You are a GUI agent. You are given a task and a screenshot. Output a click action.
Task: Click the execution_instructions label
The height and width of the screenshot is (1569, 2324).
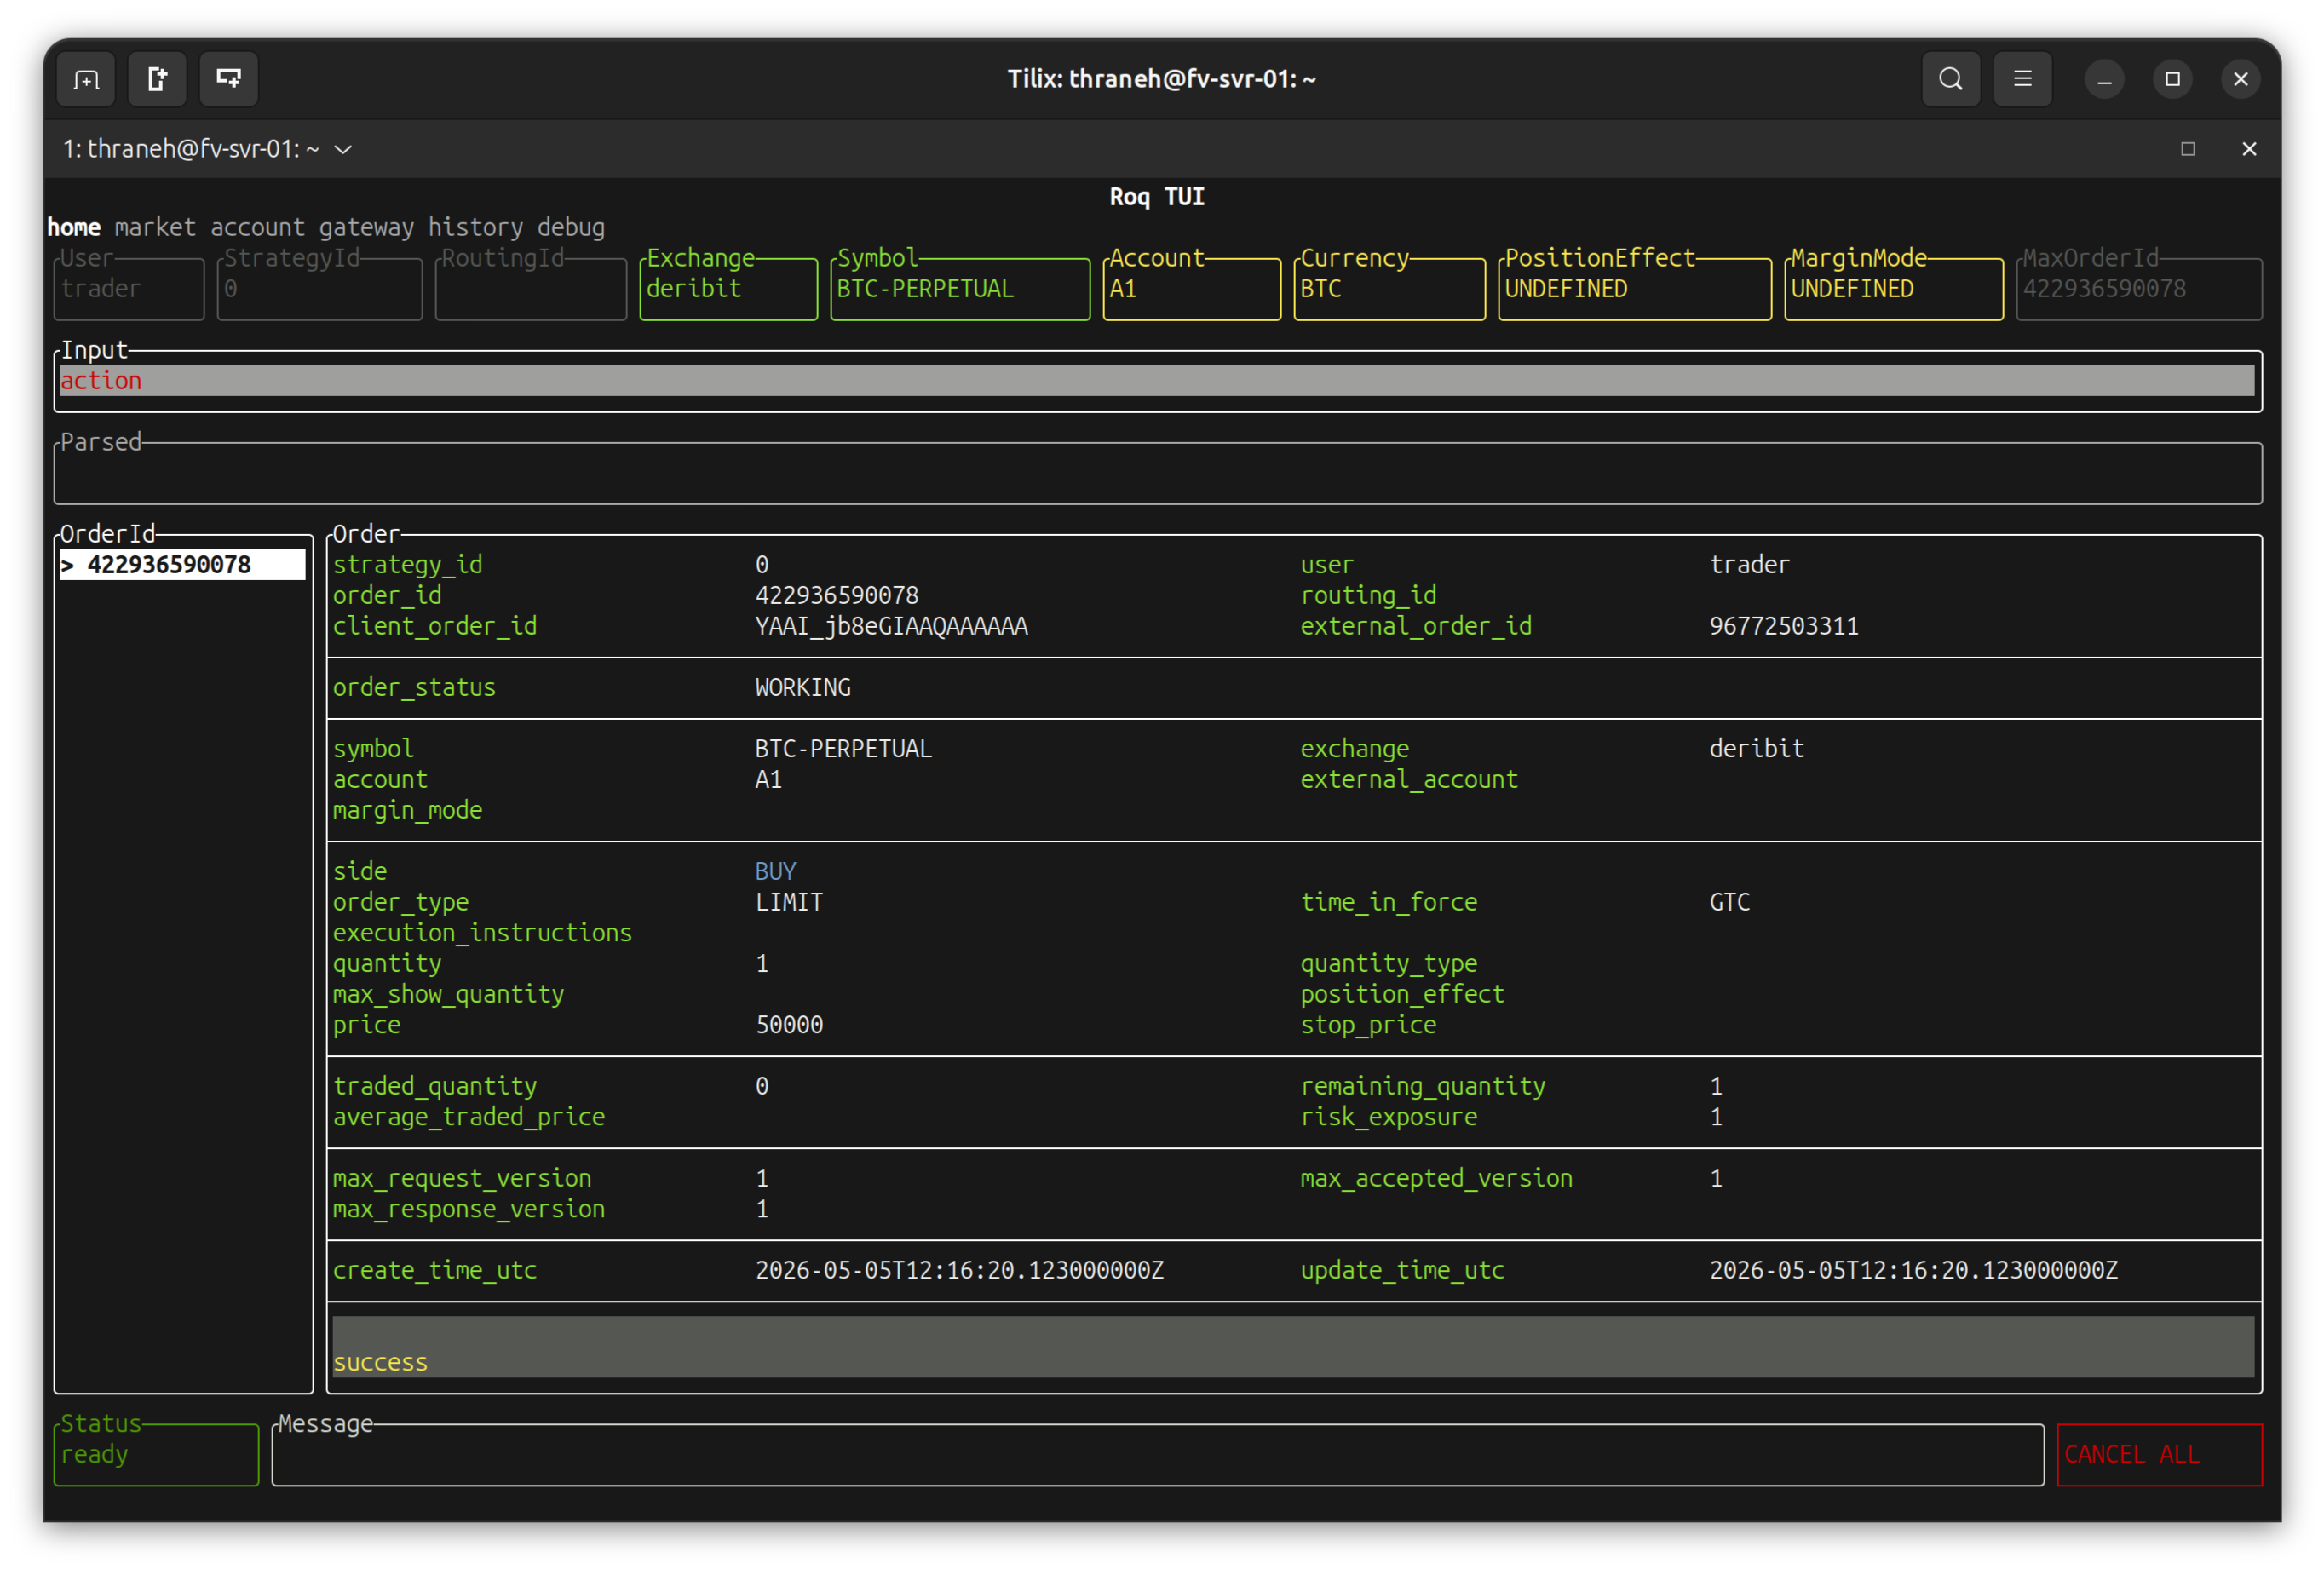tap(483, 933)
